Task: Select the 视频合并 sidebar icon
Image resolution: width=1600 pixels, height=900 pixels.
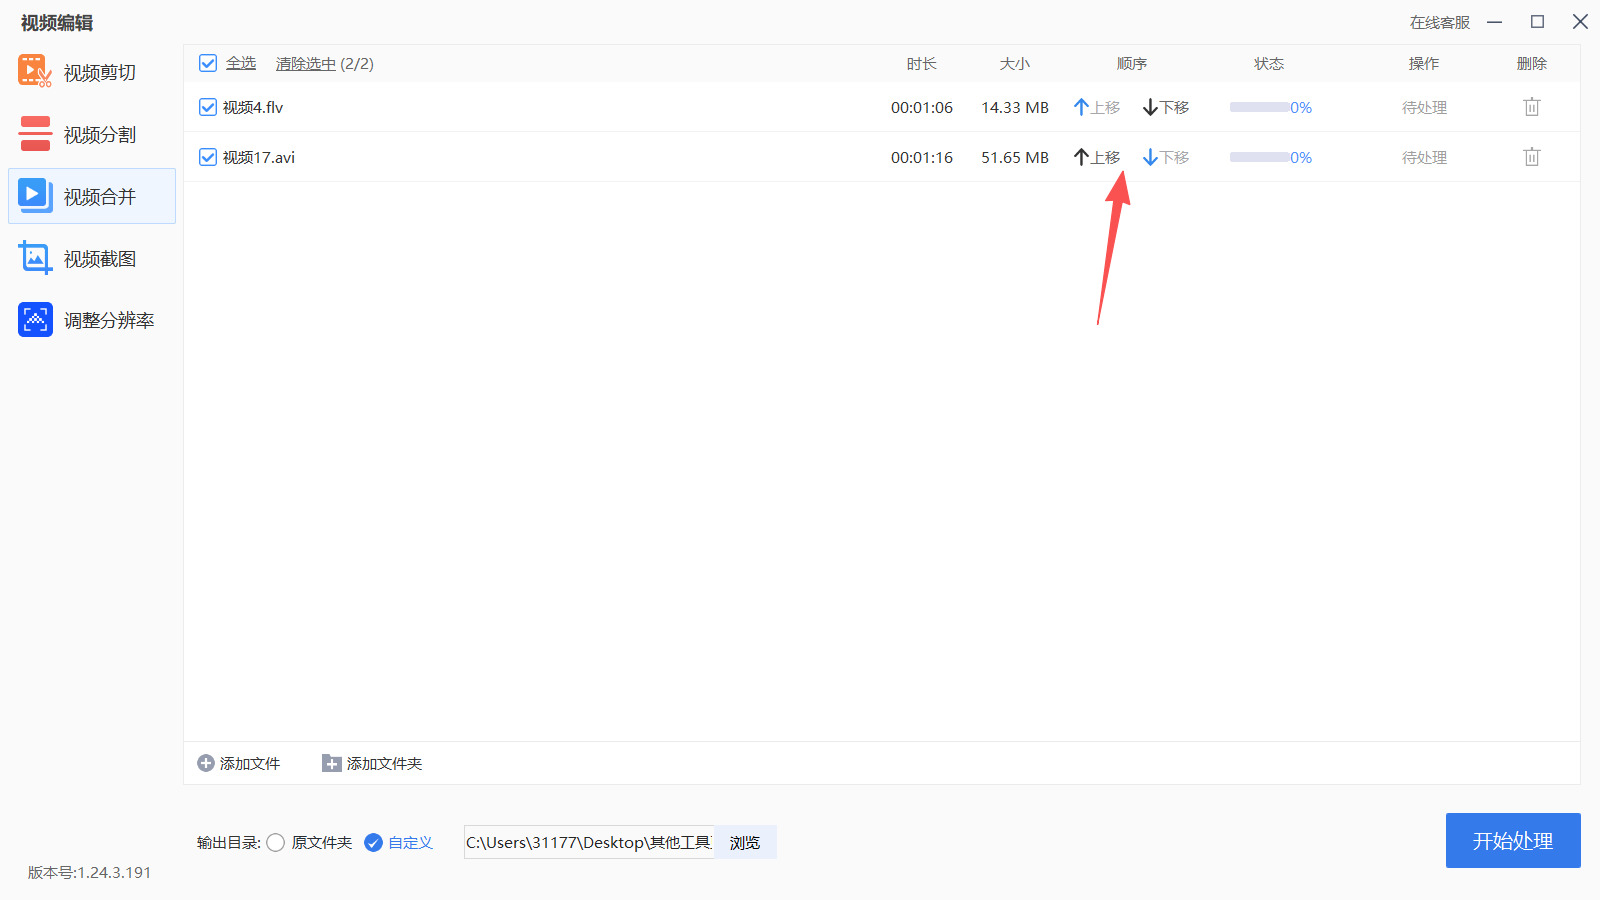Action: (x=35, y=196)
